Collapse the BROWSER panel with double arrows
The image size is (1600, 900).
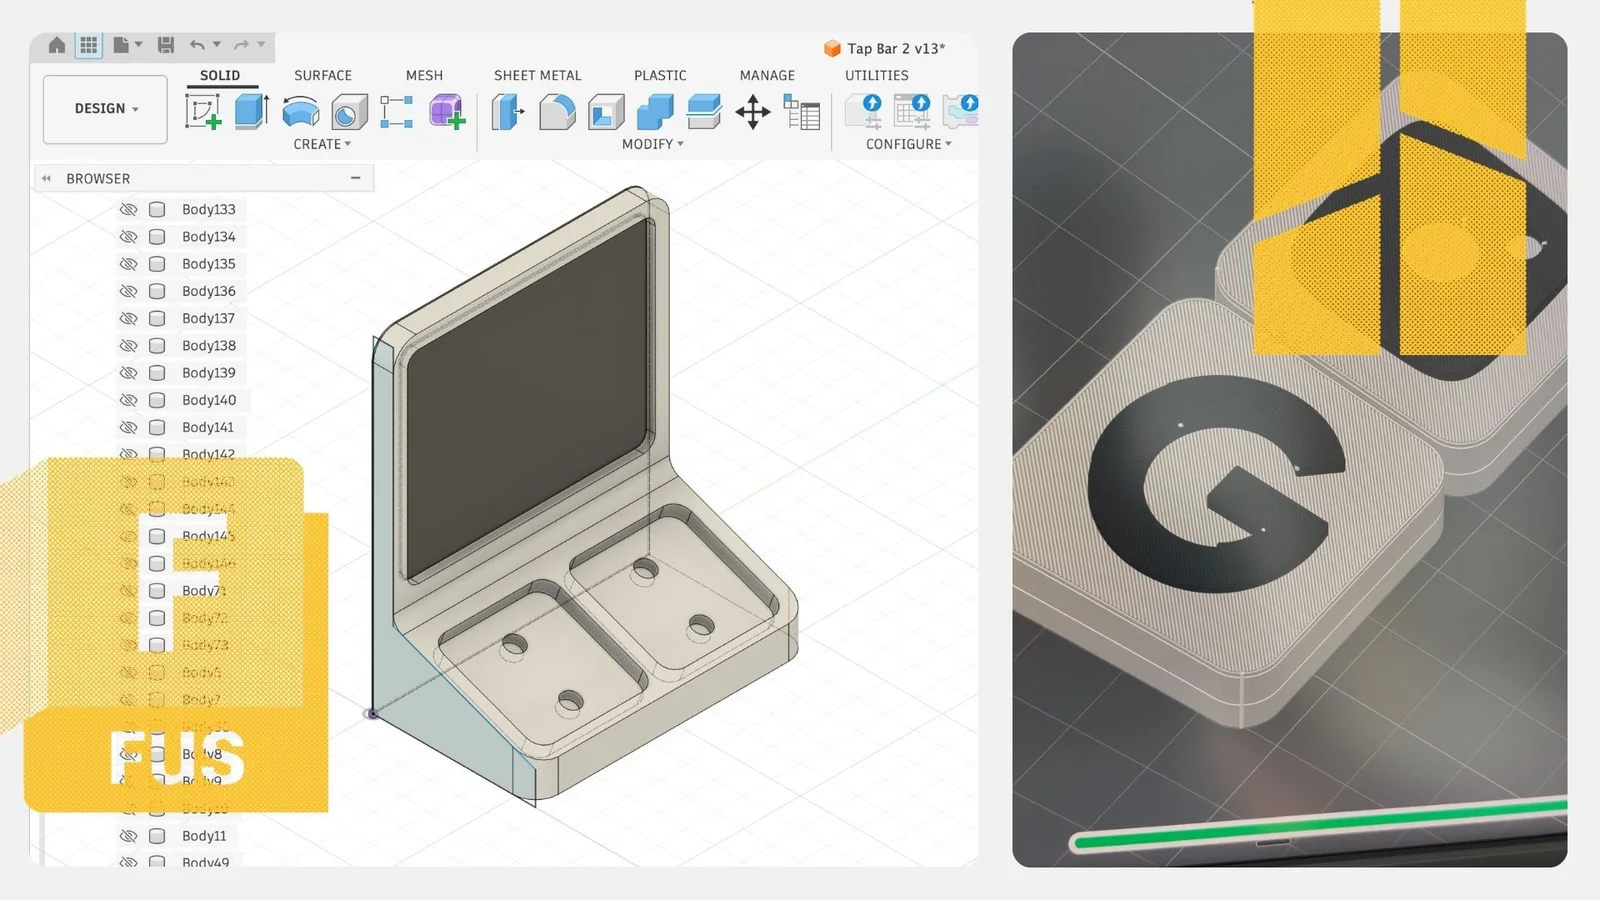point(46,178)
